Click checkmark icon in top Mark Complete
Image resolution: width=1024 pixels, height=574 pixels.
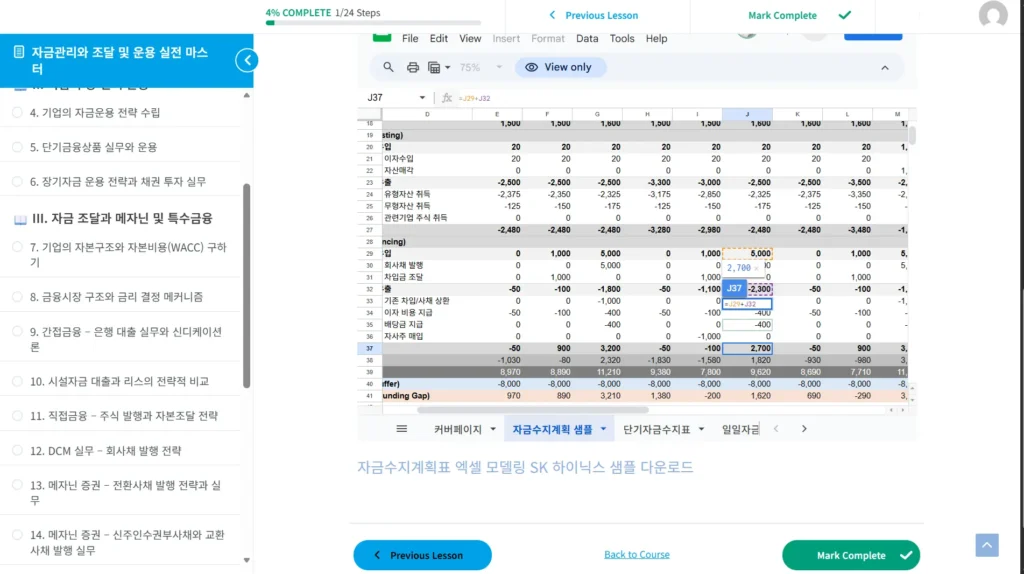[x=844, y=14]
